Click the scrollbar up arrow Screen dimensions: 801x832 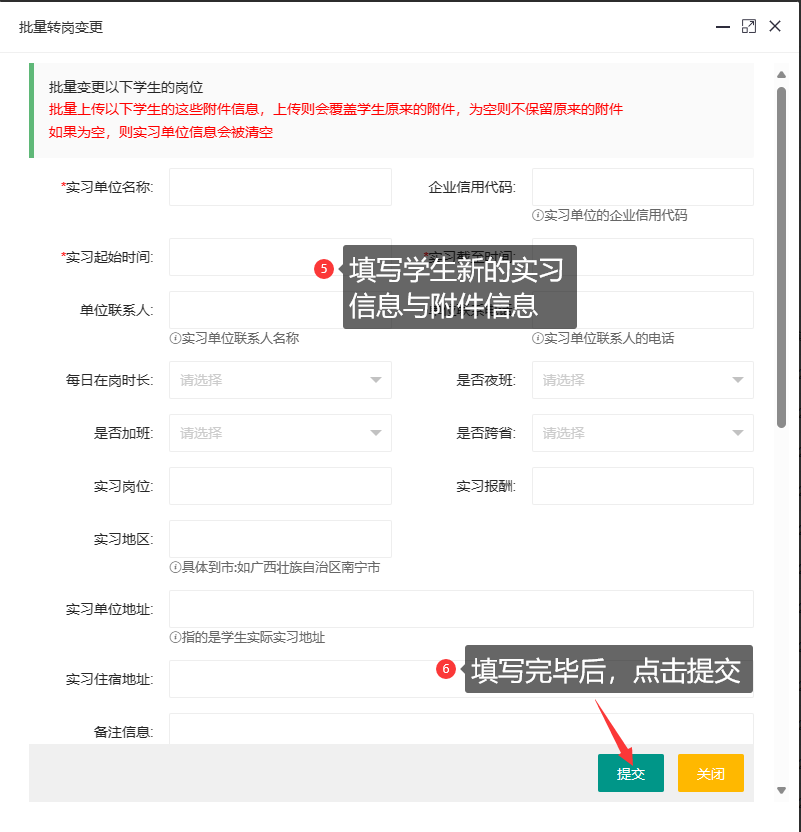[782, 72]
